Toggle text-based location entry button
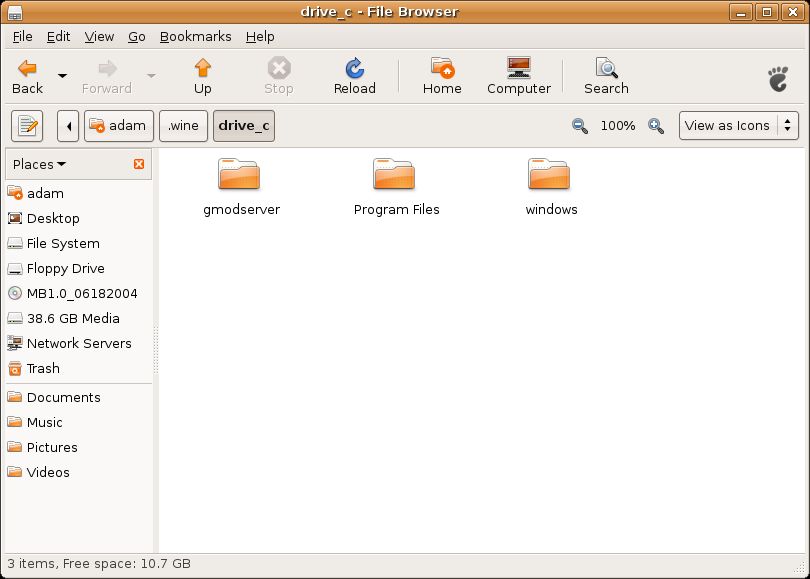810x579 pixels. [x=27, y=126]
